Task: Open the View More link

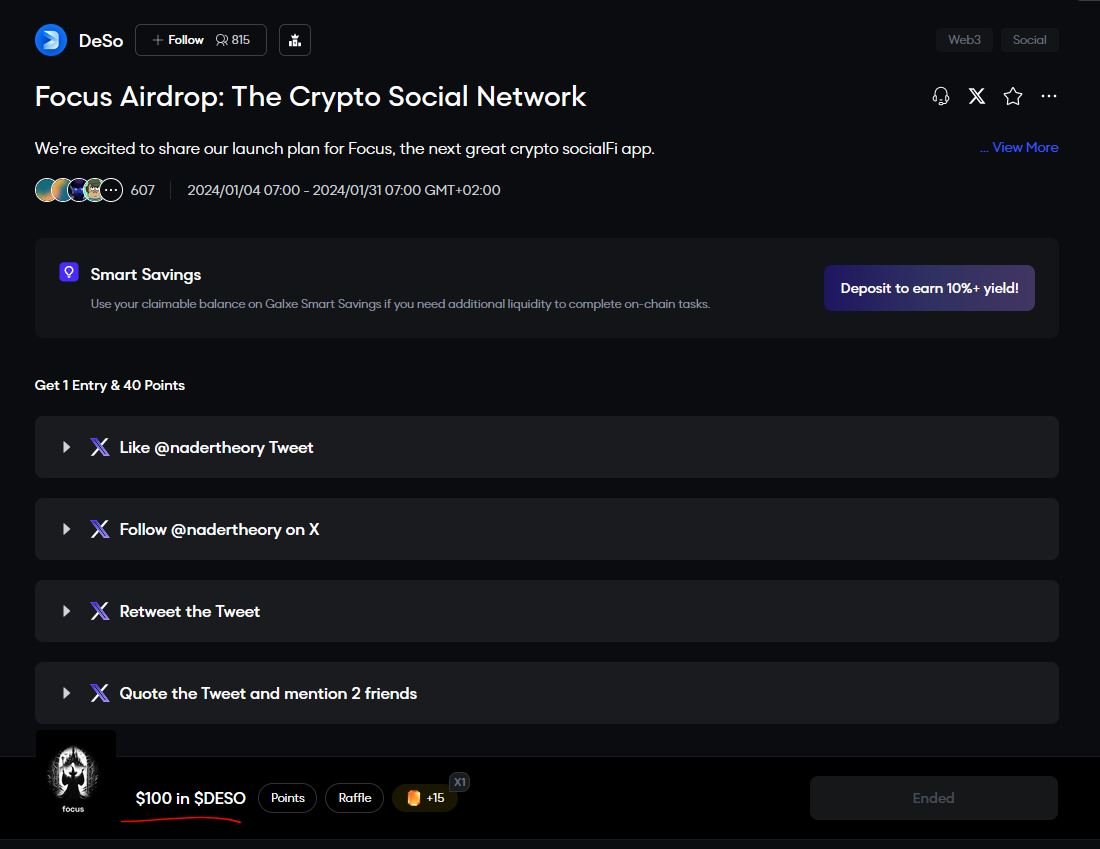Action: point(1019,147)
